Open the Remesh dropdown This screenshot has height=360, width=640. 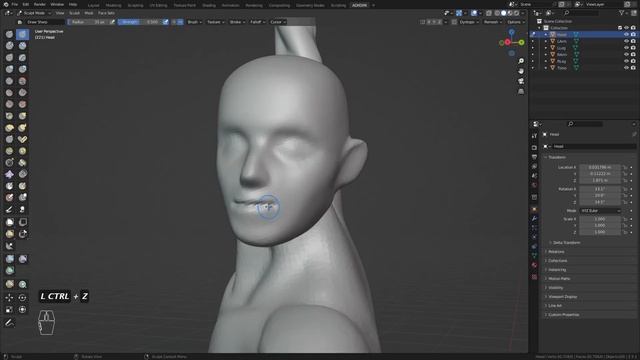click(x=493, y=22)
